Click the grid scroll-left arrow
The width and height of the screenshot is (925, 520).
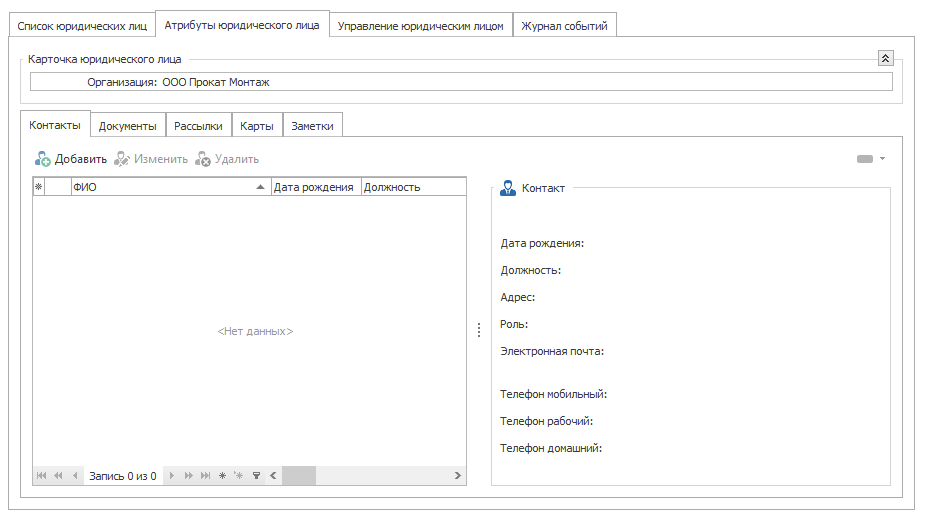273,476
